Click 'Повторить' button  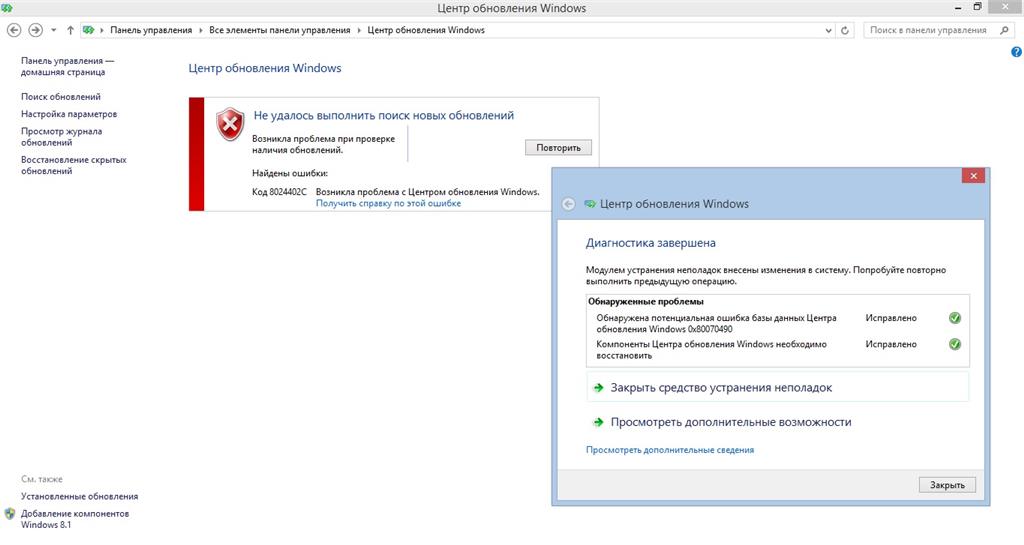point(558,148)
